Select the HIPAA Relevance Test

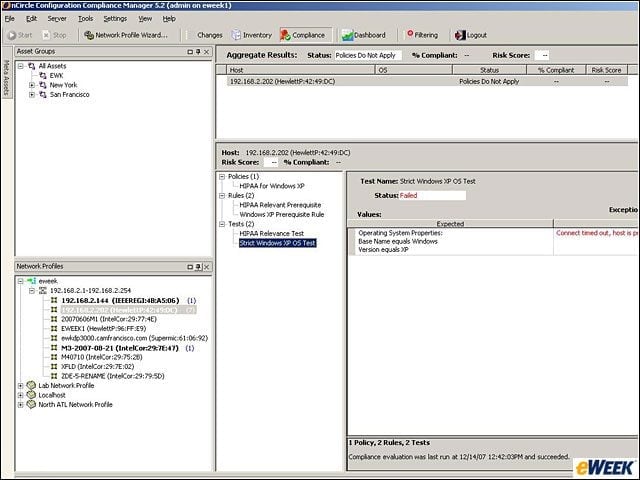(271, 234)
